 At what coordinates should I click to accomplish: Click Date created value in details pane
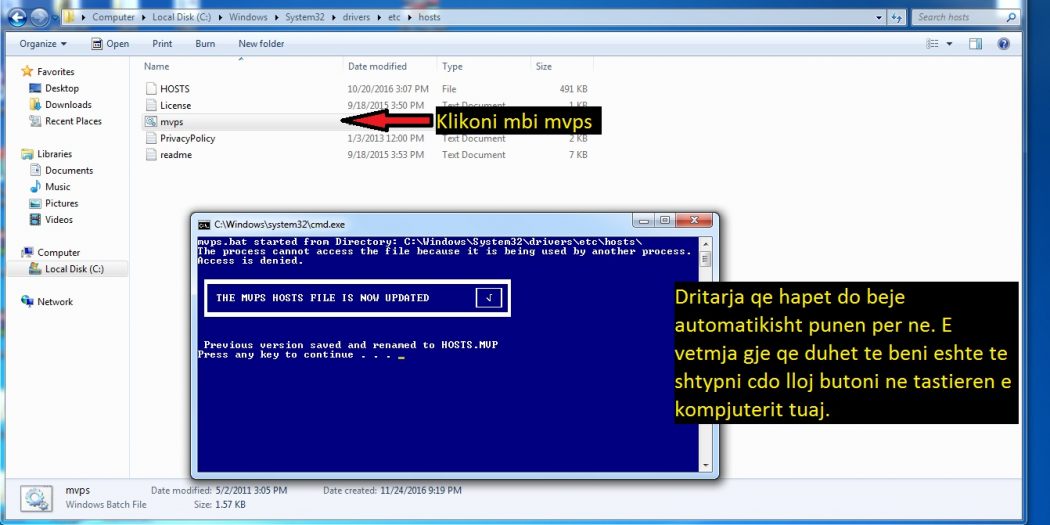[x=420, y=491]
